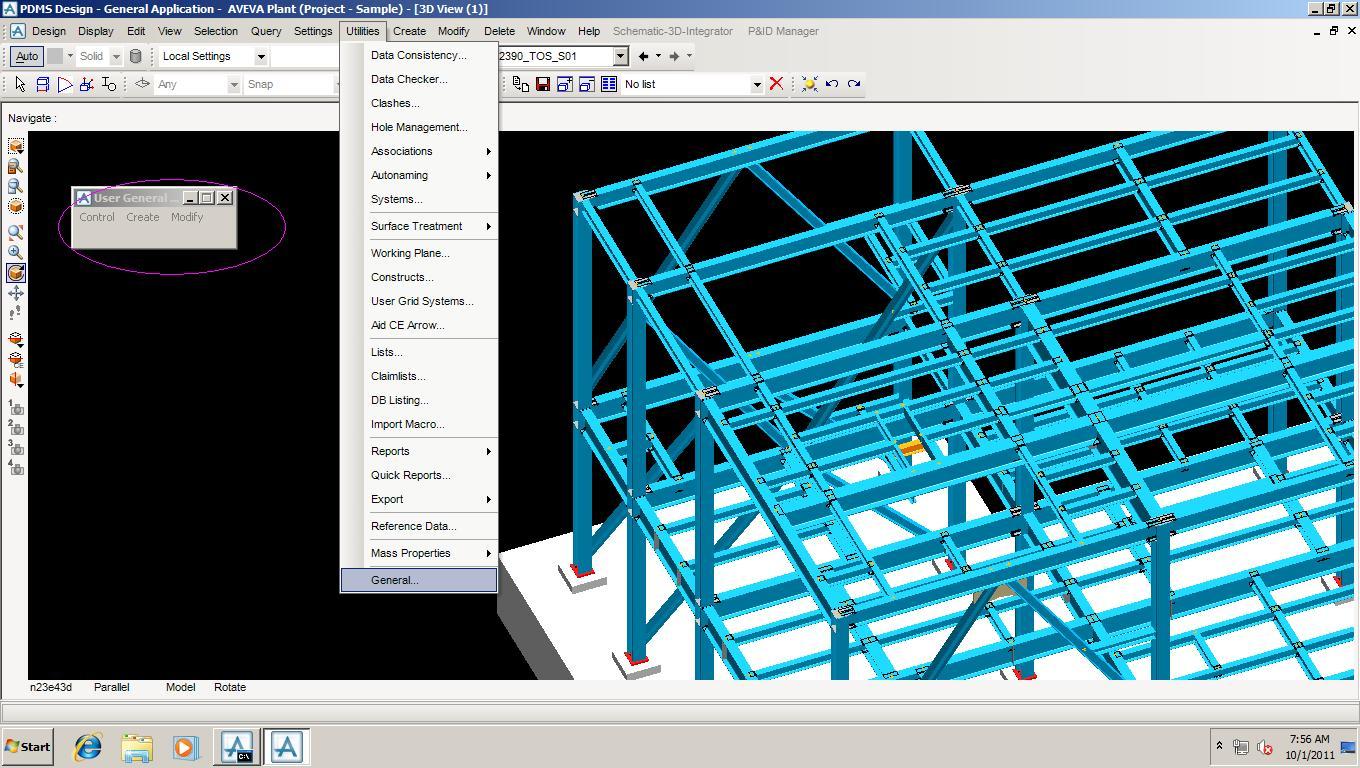1360x768 pixels.
Task: Open the 2390_TOS_S01 element dropdown
Action: [620, 56]
